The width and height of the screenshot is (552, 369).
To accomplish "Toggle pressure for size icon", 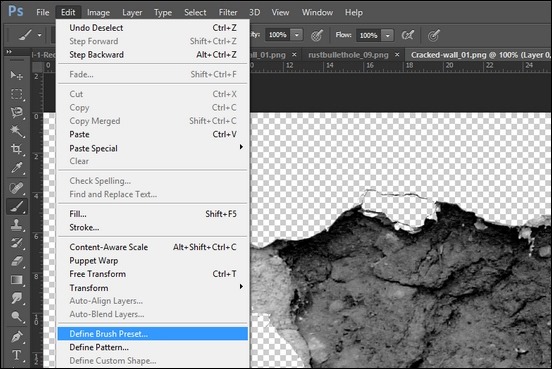I will [x=434, y=35].
